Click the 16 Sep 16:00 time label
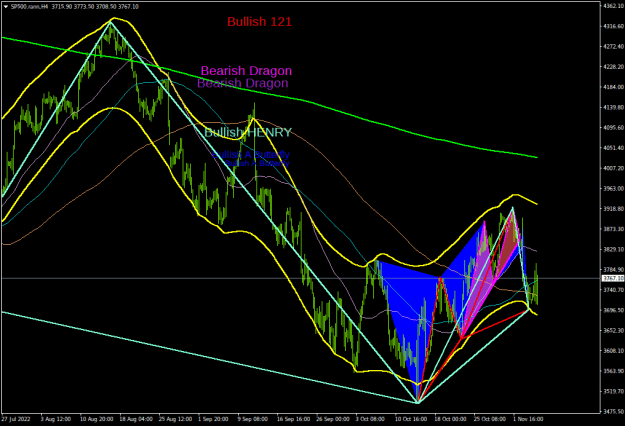 point(293,419)
